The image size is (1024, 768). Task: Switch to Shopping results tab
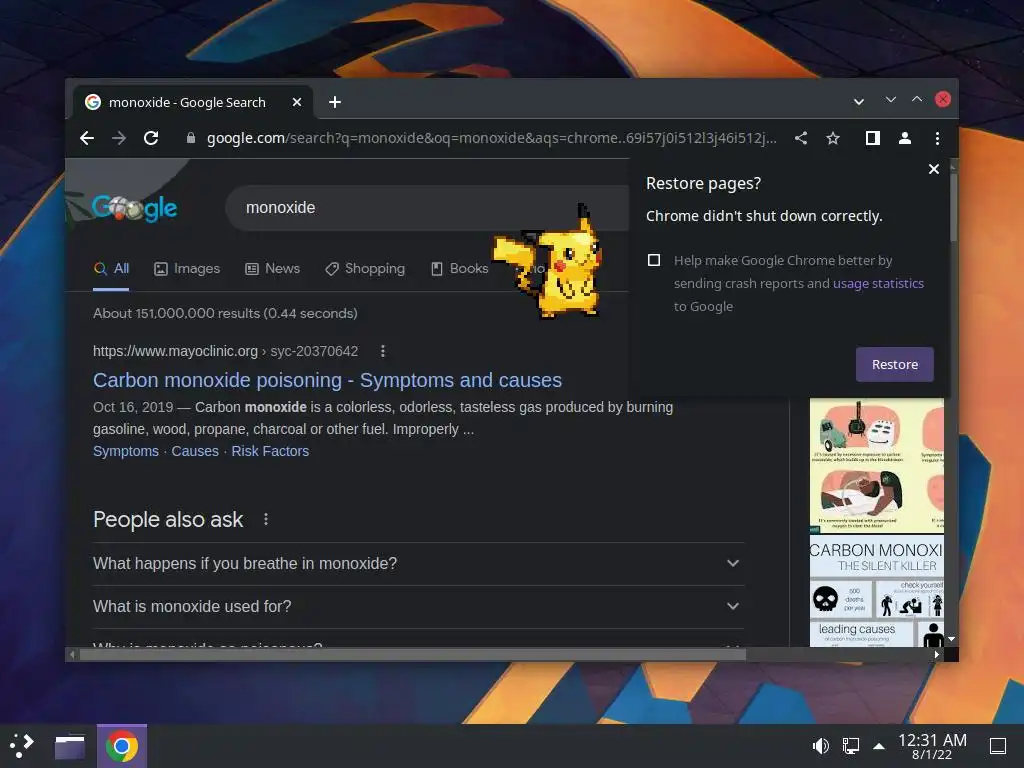coord(365,268)
